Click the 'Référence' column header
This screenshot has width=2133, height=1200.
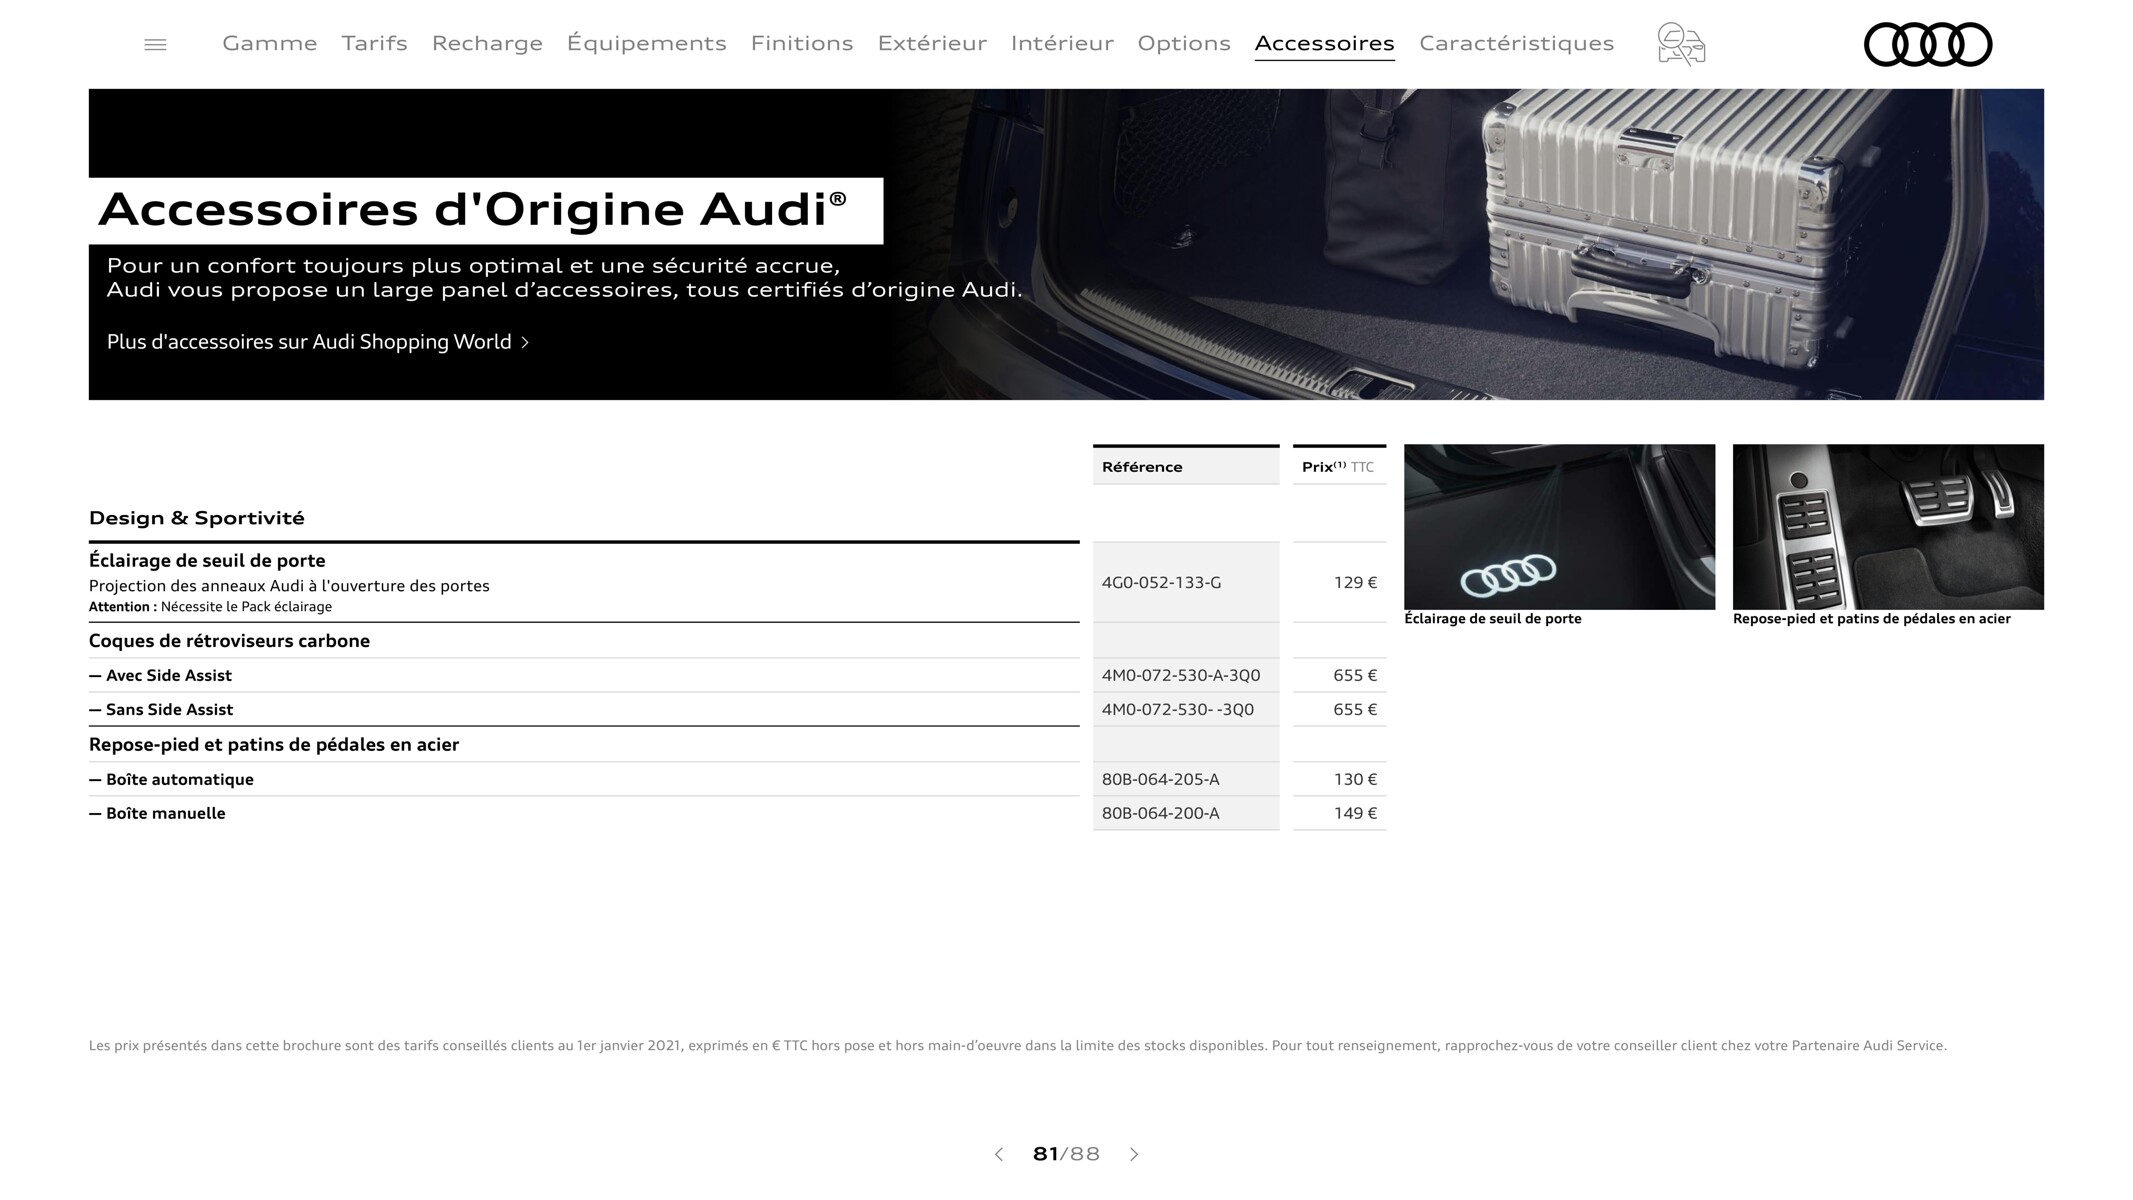1186,467
